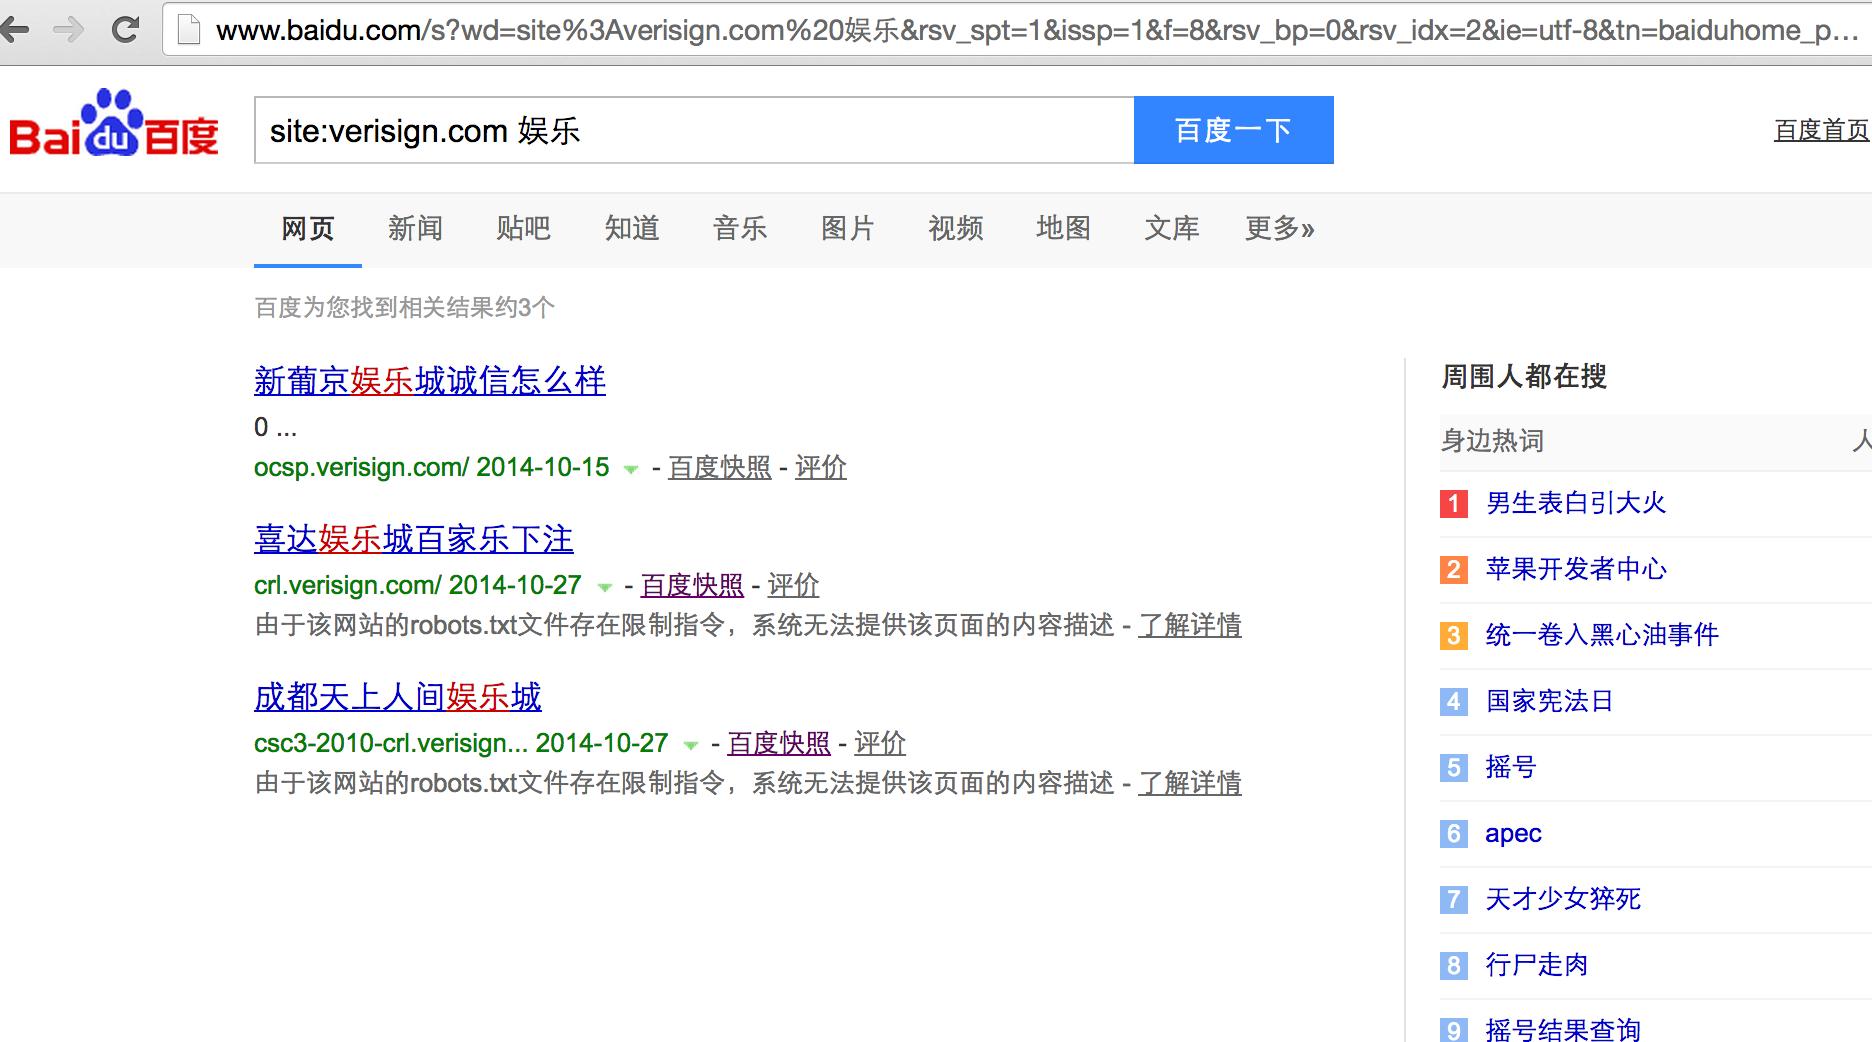This screenshot has width=1872, height=1042.
Task: Click the page icon in address bar
Action: coord(189,31)
